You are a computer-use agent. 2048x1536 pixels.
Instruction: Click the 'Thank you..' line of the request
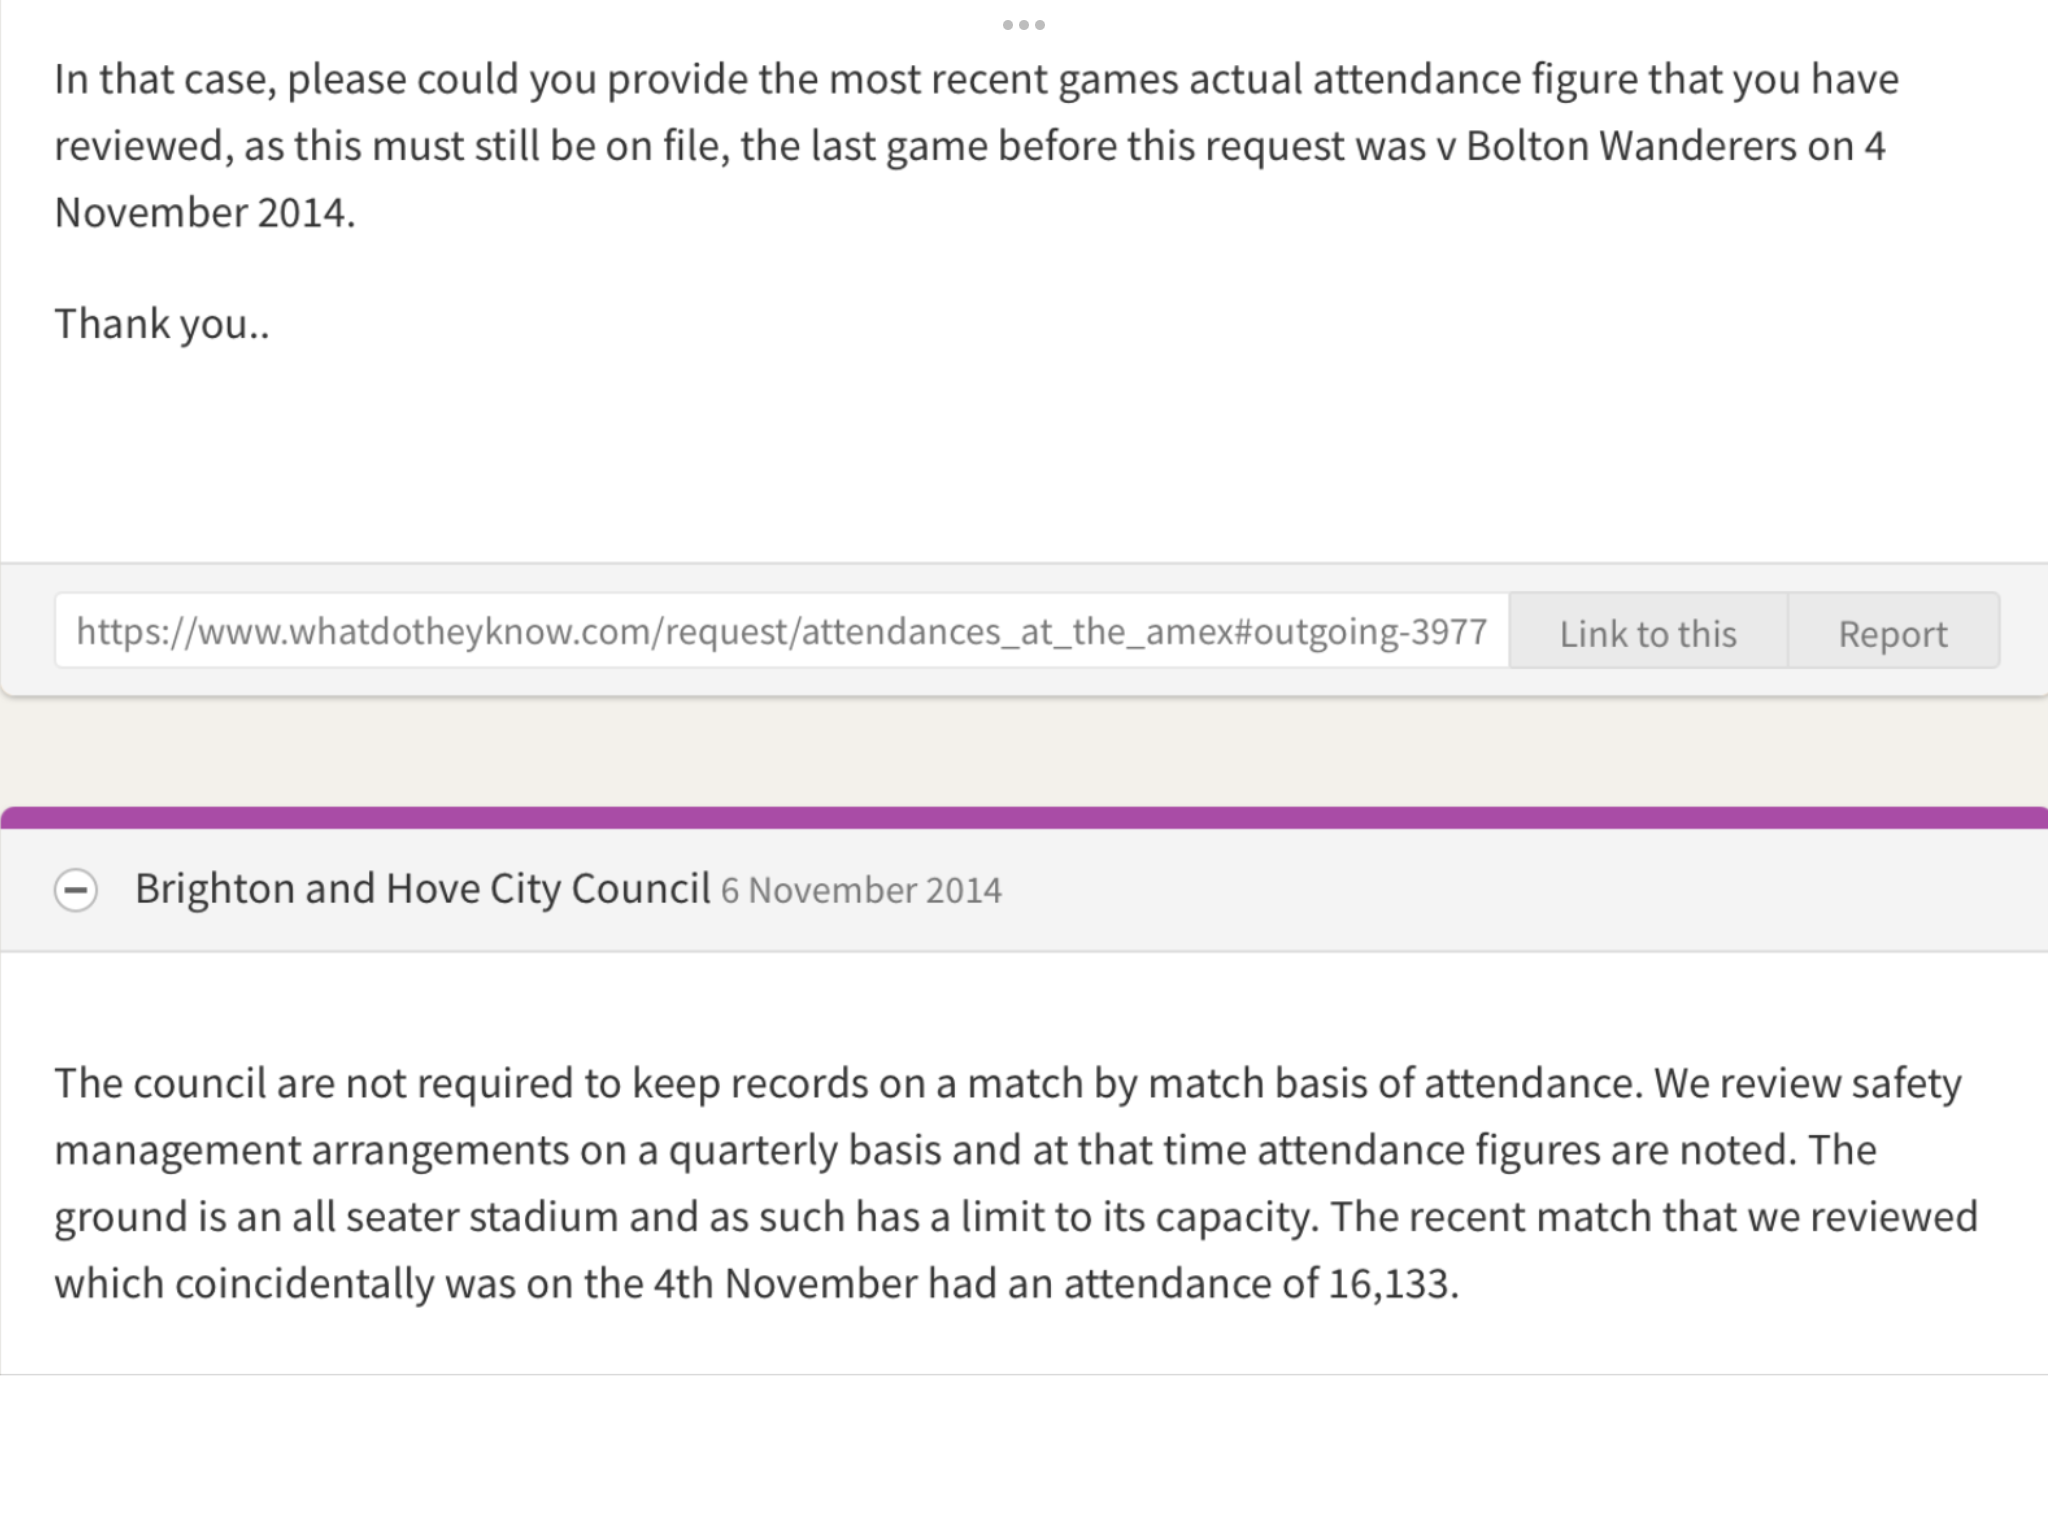pyautogui.click(x=162, y=323)
